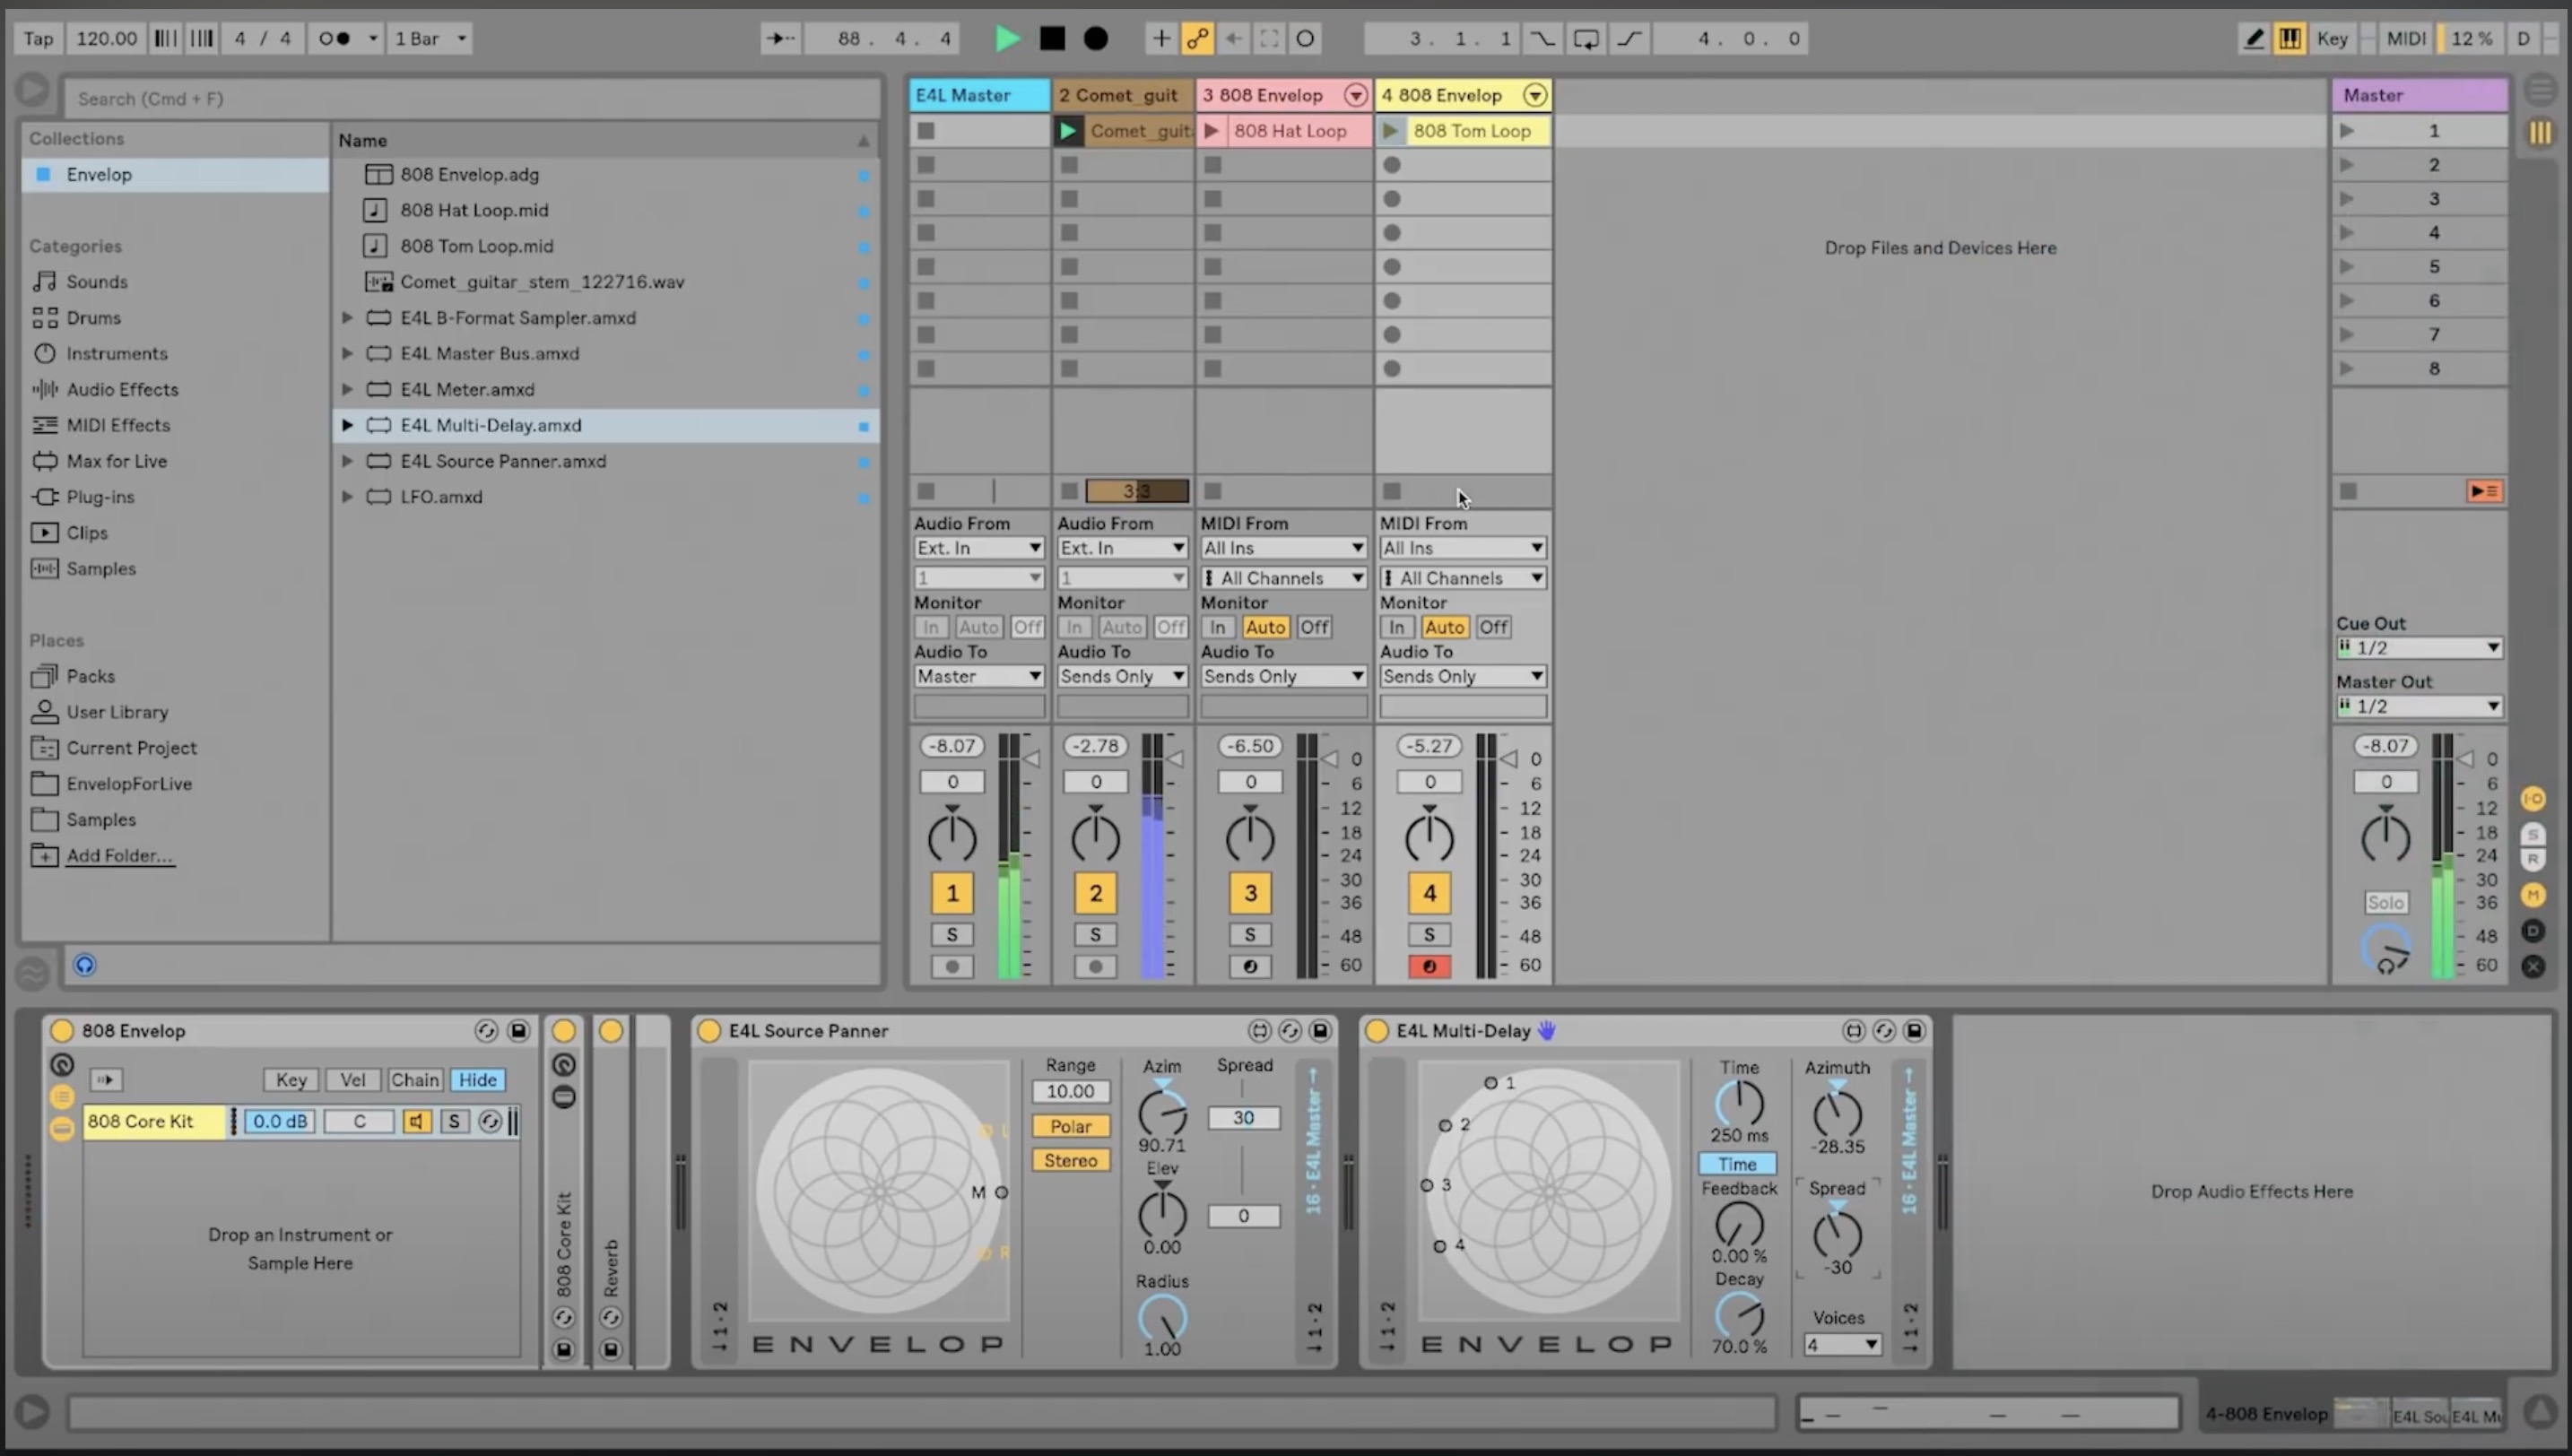This screenshot has width=2572, height=1456.
Task: Expand E4L Source Panner.amxd in browser
Action: point(347,461)
